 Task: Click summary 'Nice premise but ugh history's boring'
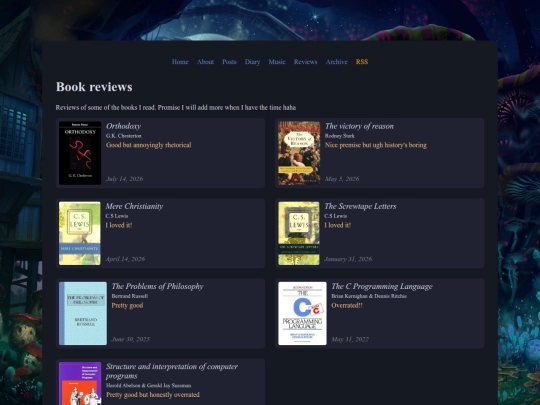pos(376,145)
